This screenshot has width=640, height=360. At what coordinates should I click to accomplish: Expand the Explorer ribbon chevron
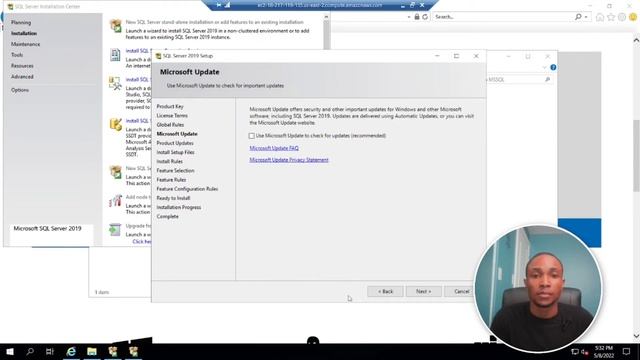(544, 67)
